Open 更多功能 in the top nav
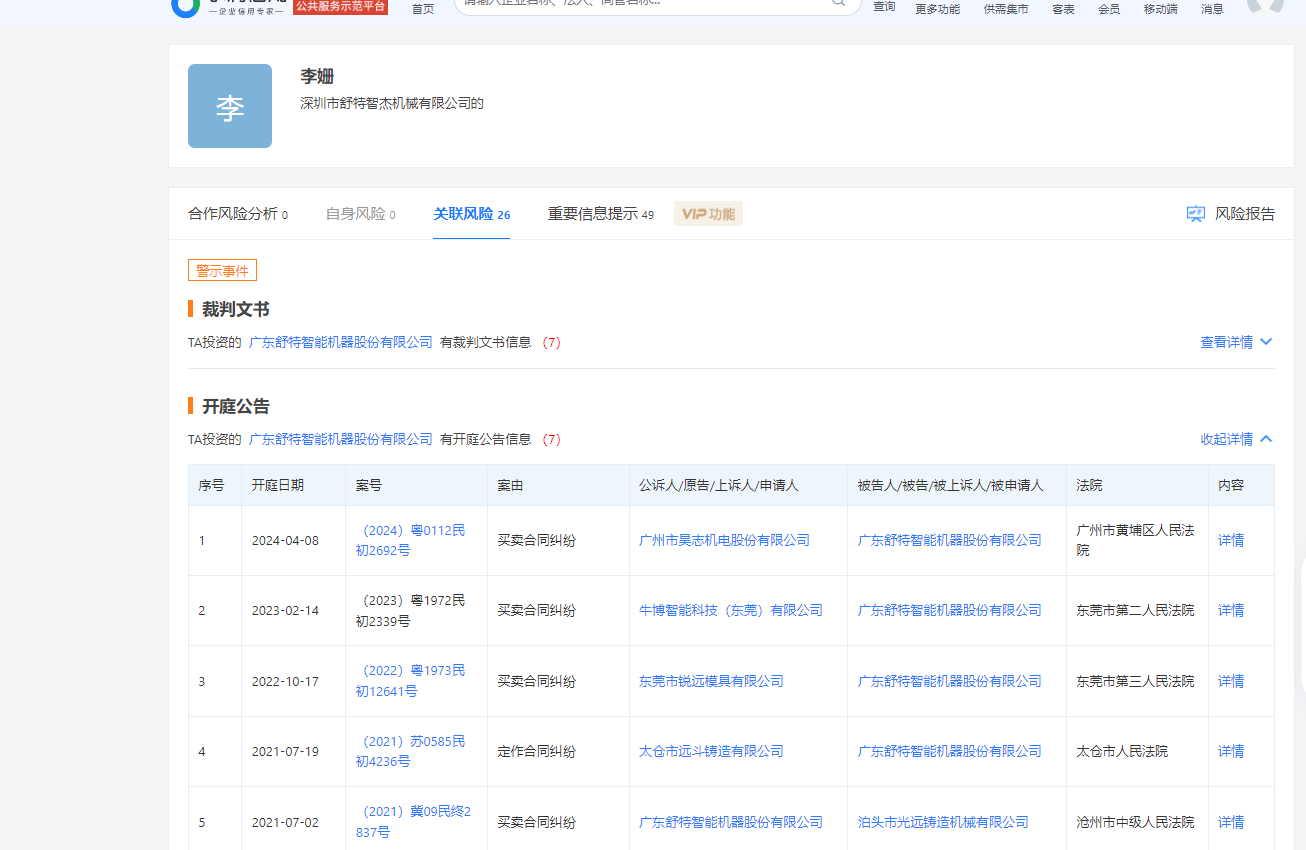The image size is (1306, 850). 937,9
